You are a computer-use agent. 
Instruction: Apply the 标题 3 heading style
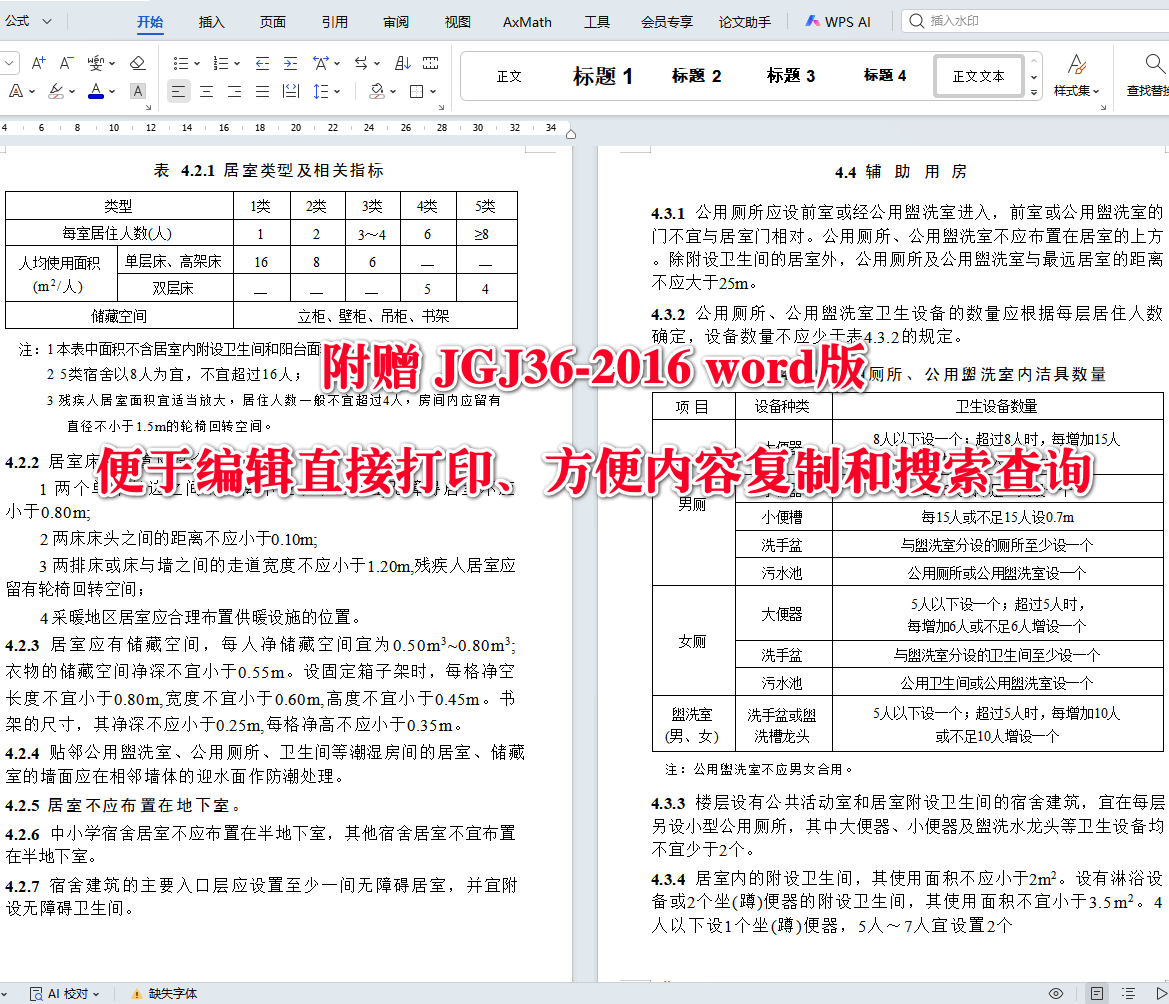click(790, 76)
